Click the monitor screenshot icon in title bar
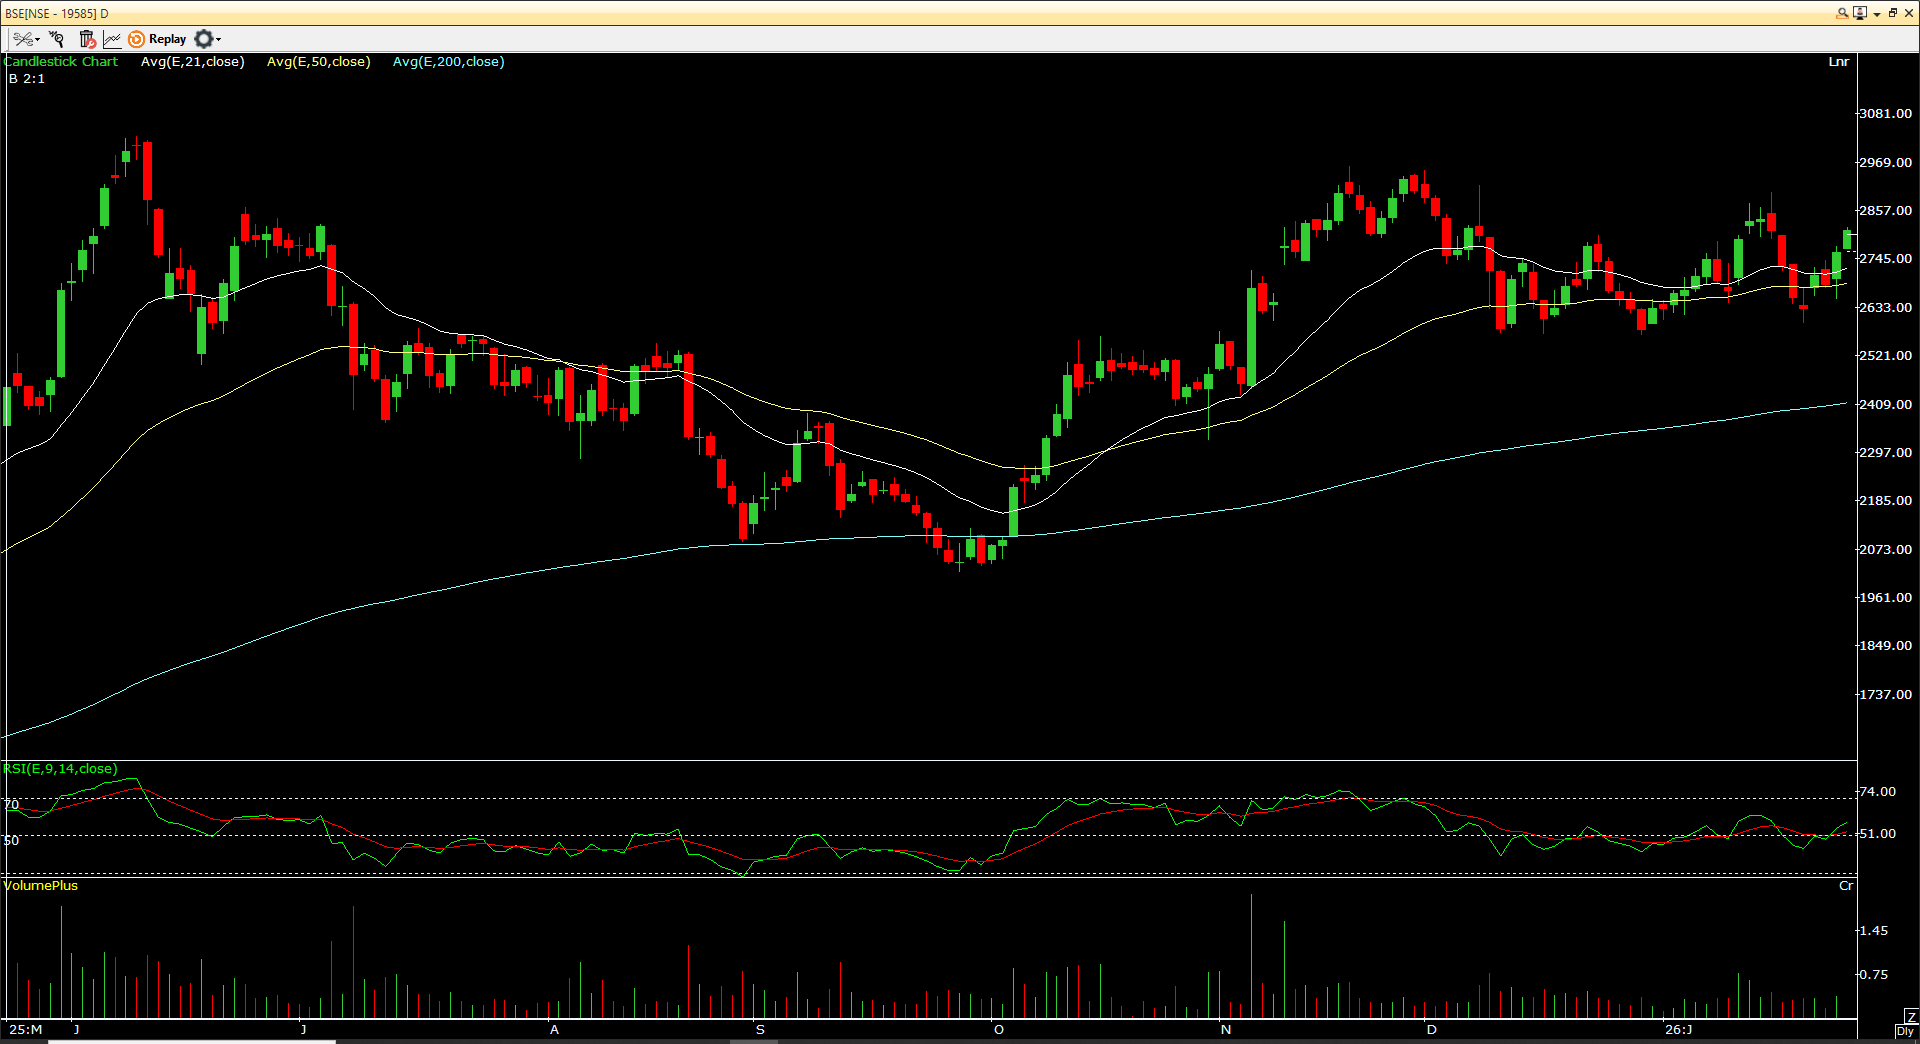 point(1859,13)
